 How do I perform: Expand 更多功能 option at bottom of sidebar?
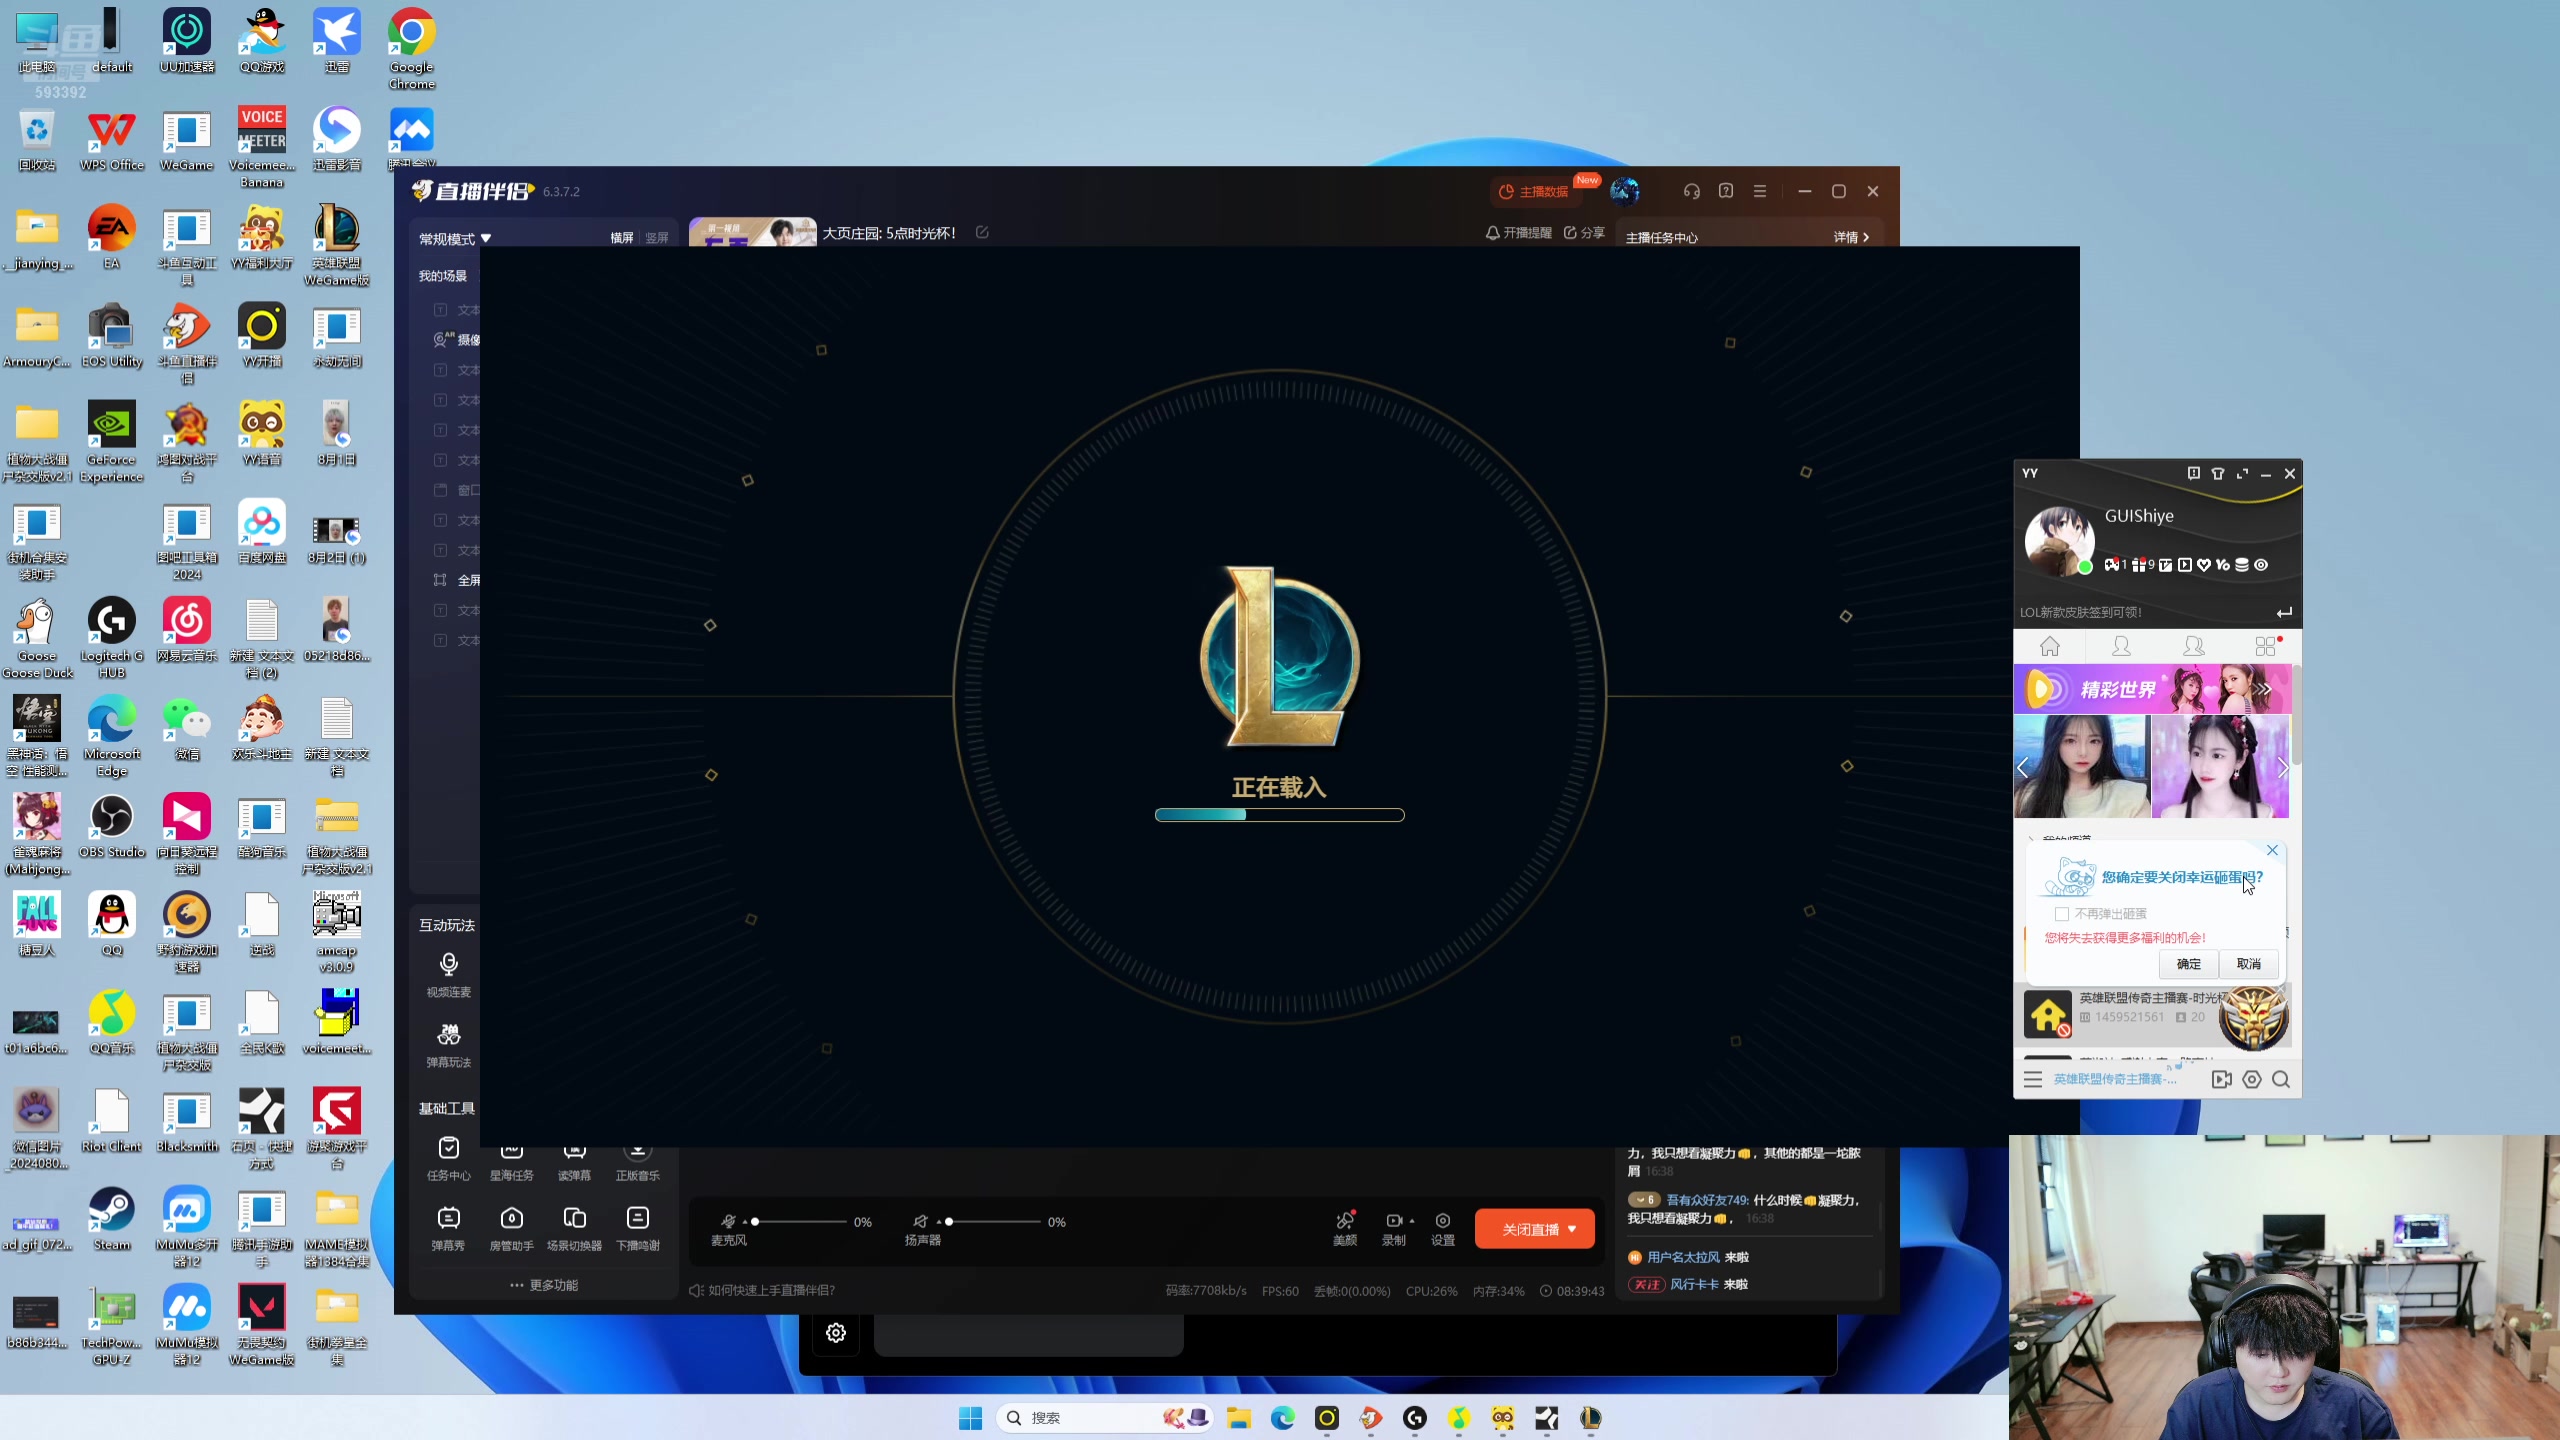pyautogui.click(x=542, y=1285)
